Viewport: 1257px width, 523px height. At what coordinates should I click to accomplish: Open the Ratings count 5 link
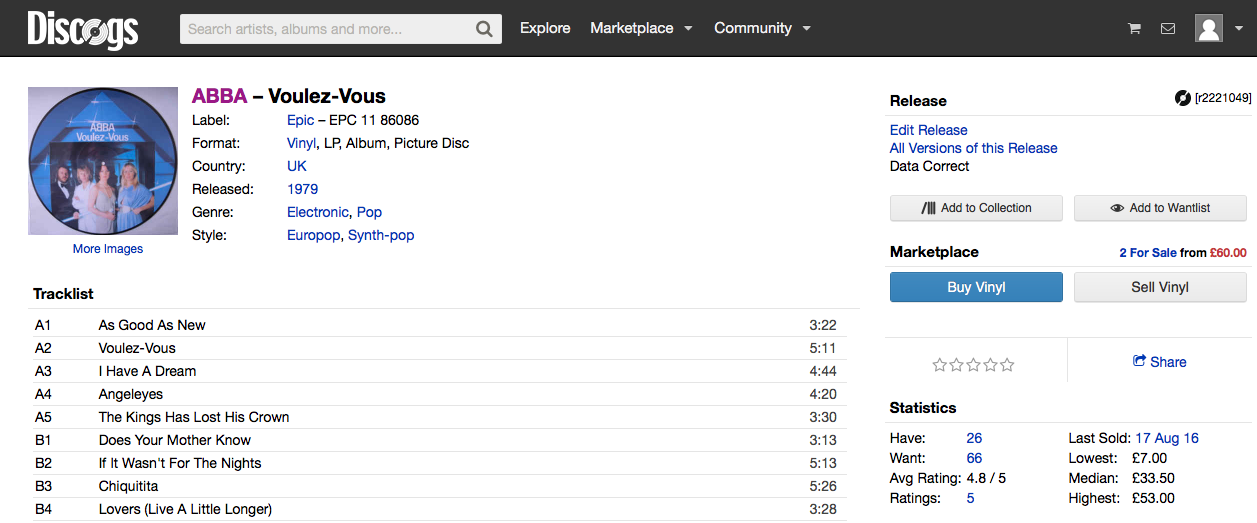tap(970, 498)
